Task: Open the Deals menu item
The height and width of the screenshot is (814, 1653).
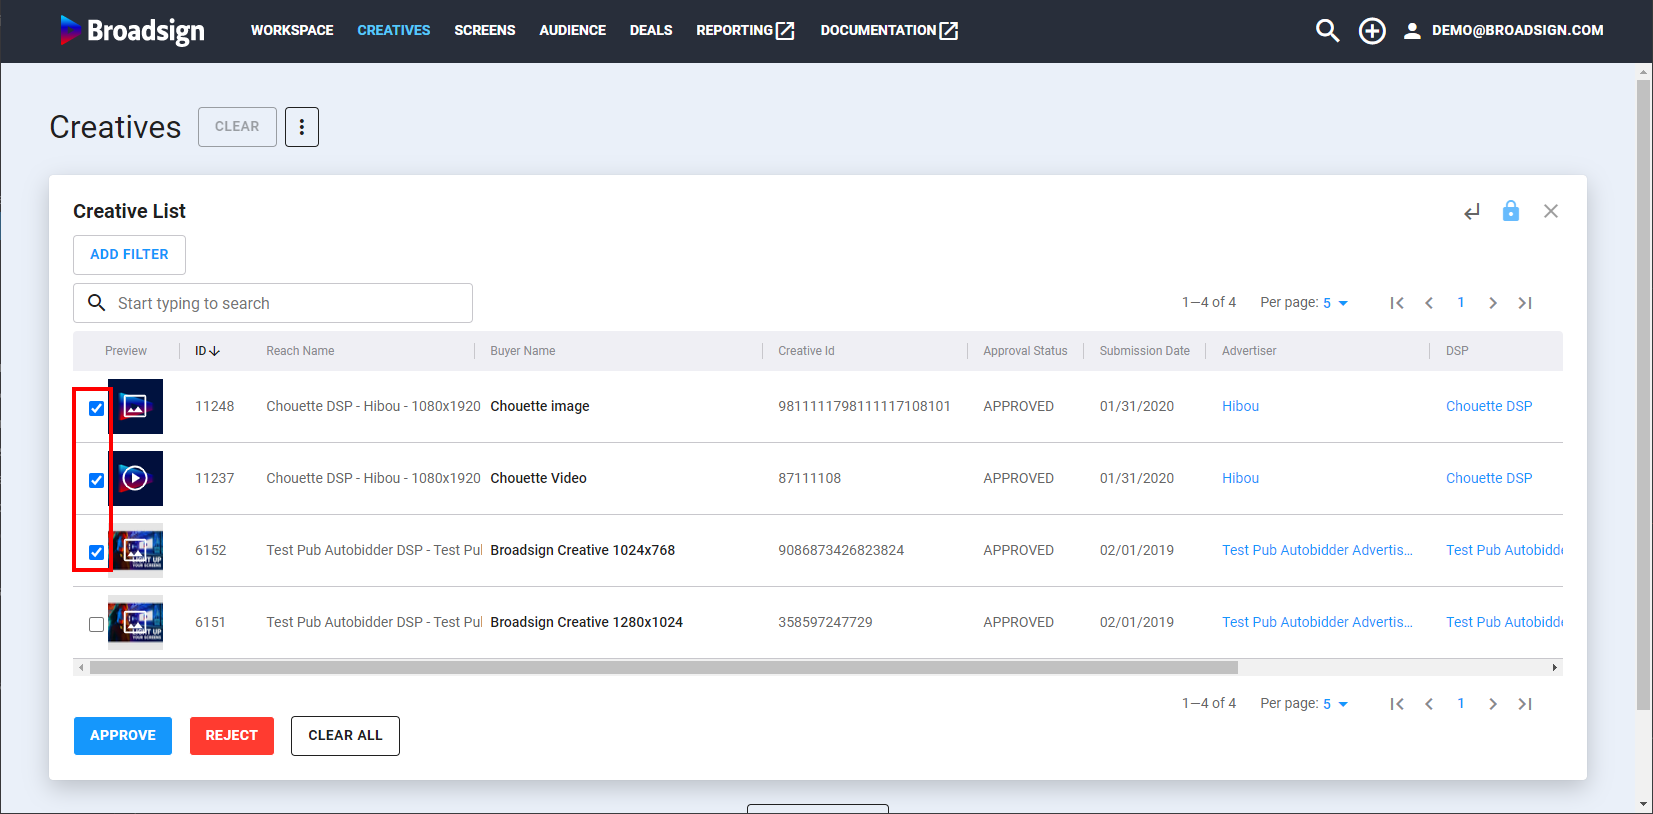Action: pos(650,31)
